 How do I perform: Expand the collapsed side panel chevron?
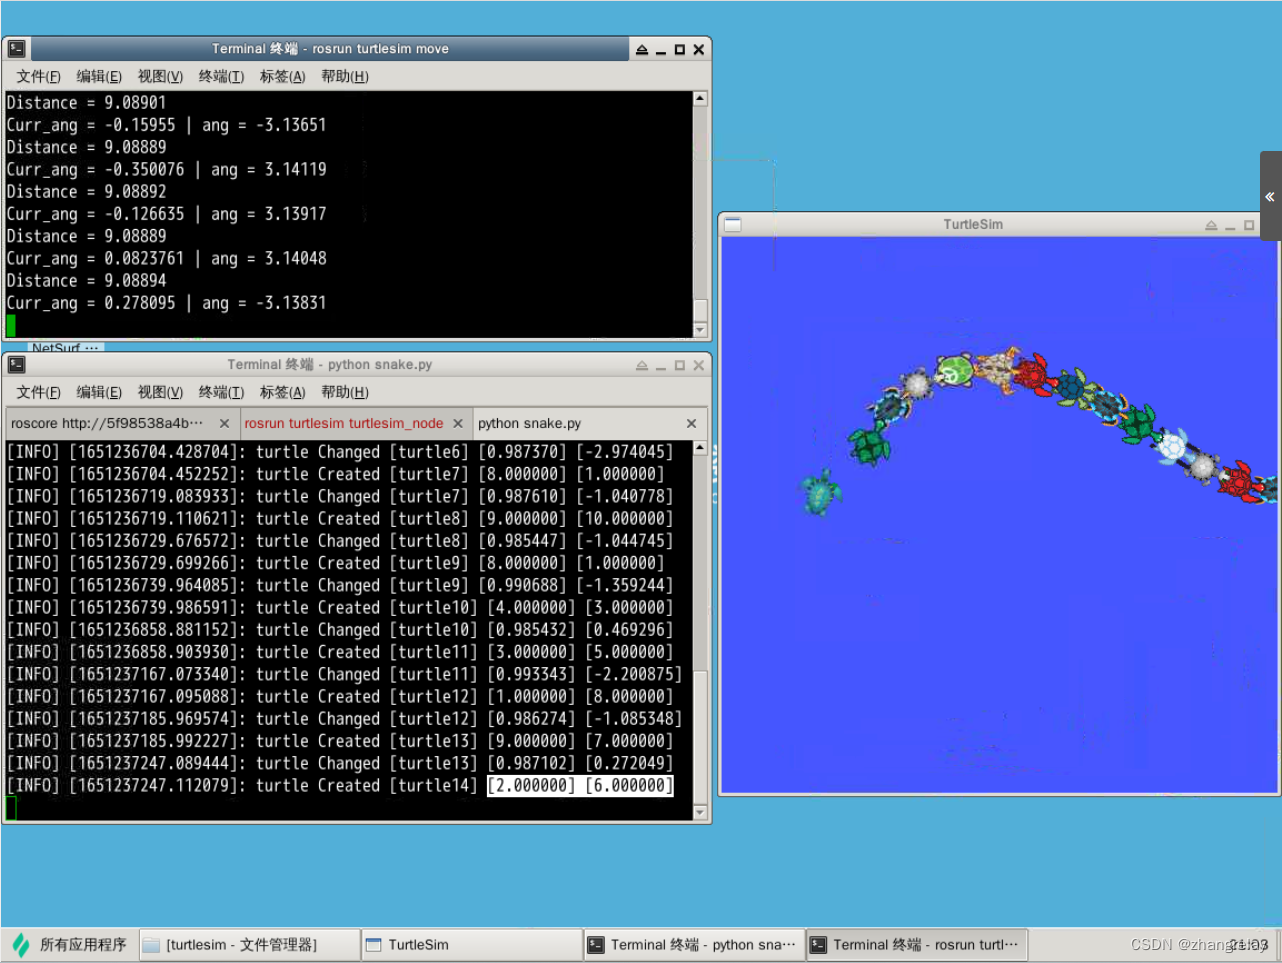pyautogui.click(x=1270, y=197)
